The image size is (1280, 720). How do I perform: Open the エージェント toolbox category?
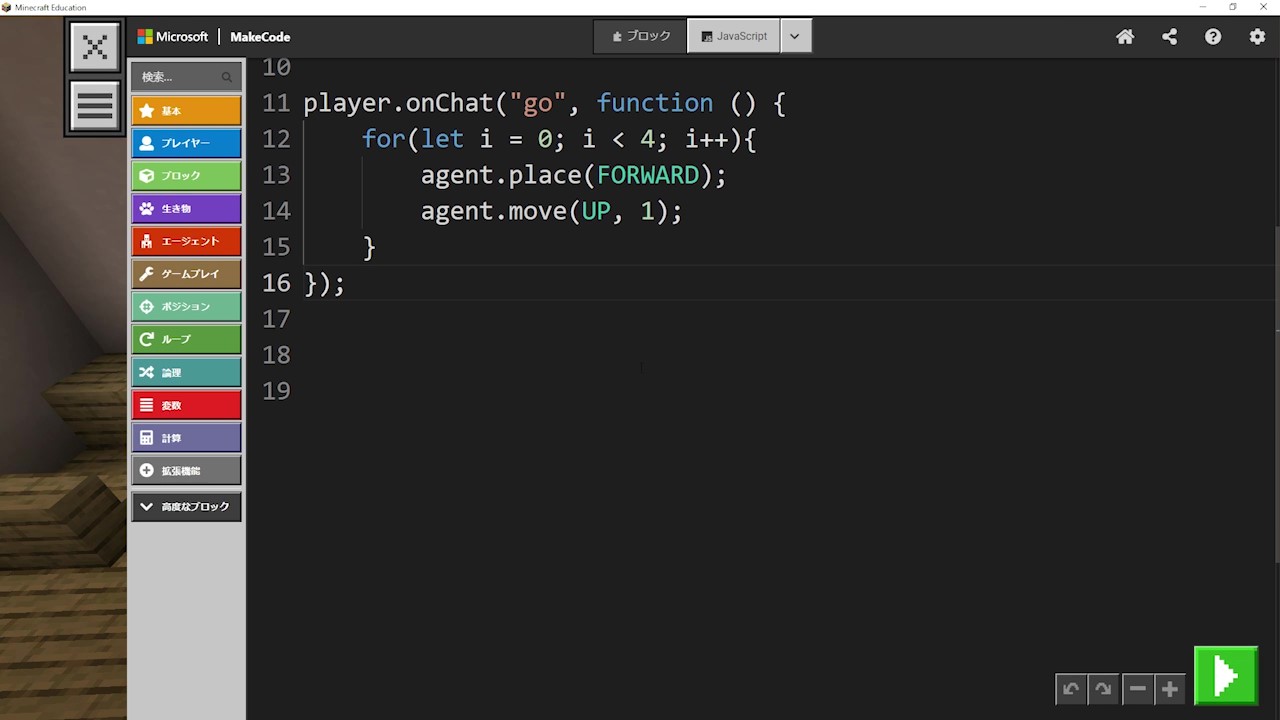point(186,241)
